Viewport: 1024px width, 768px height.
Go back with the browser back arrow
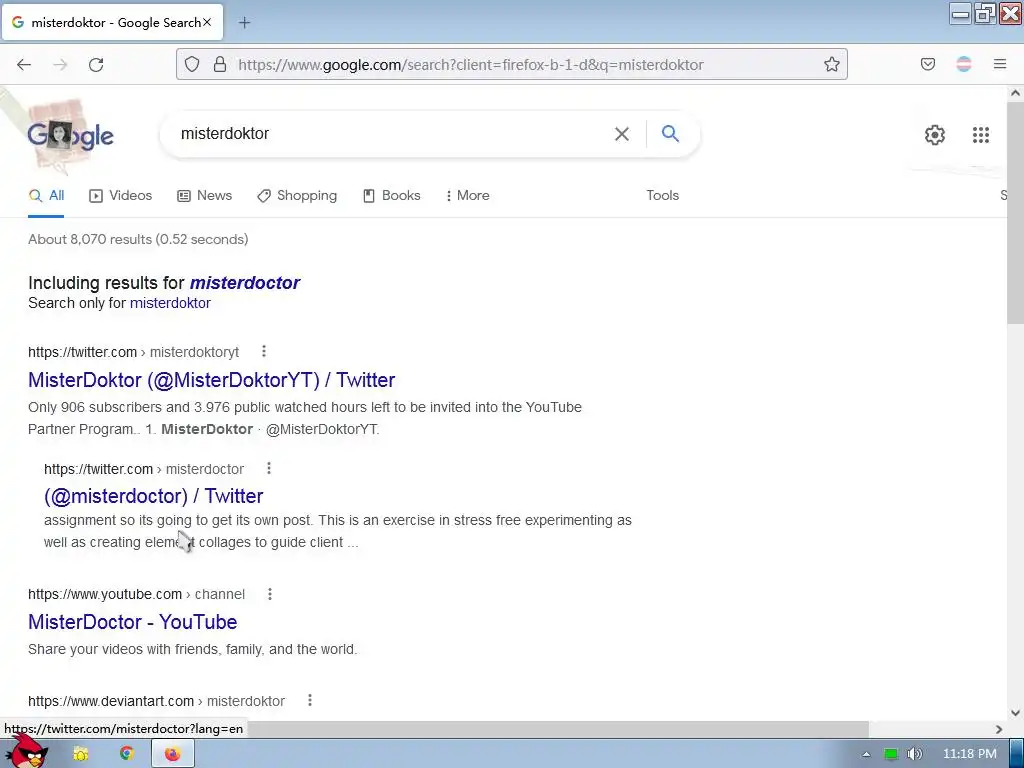(x=24, y=65)
